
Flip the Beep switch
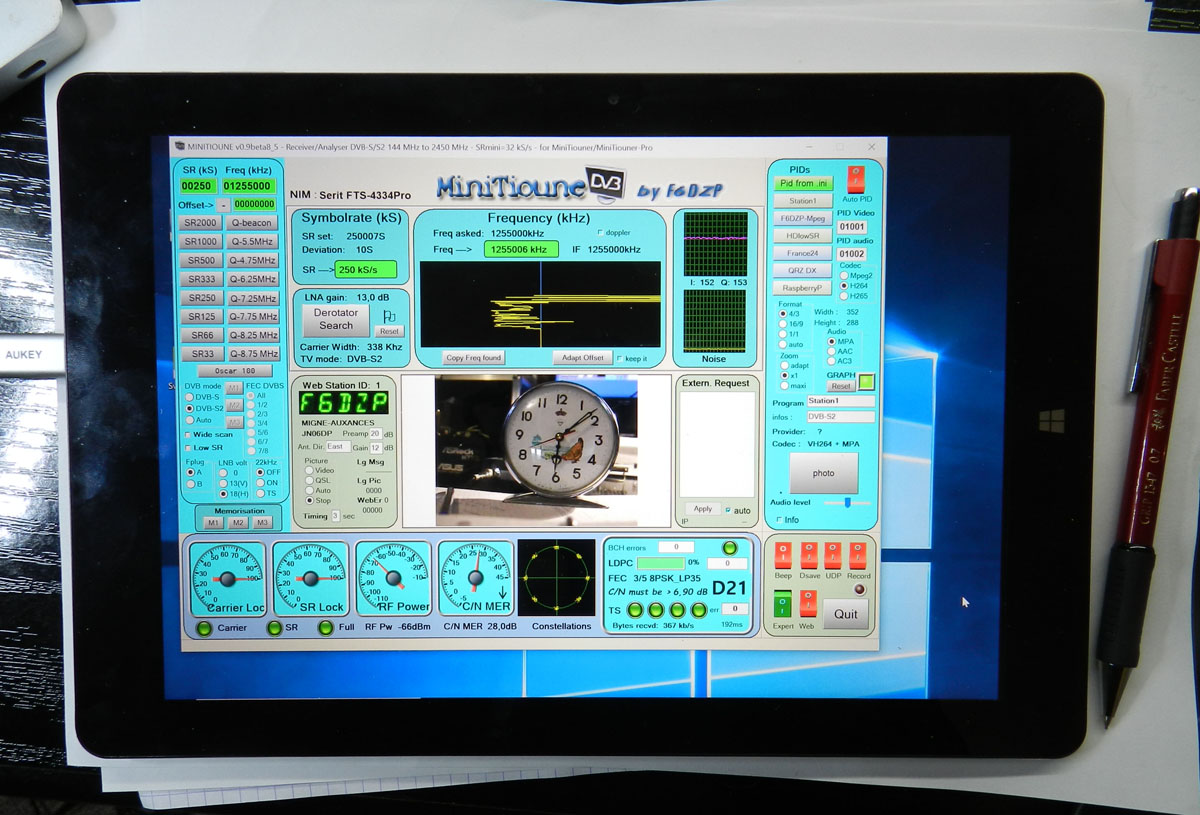(x=783, y=555)
